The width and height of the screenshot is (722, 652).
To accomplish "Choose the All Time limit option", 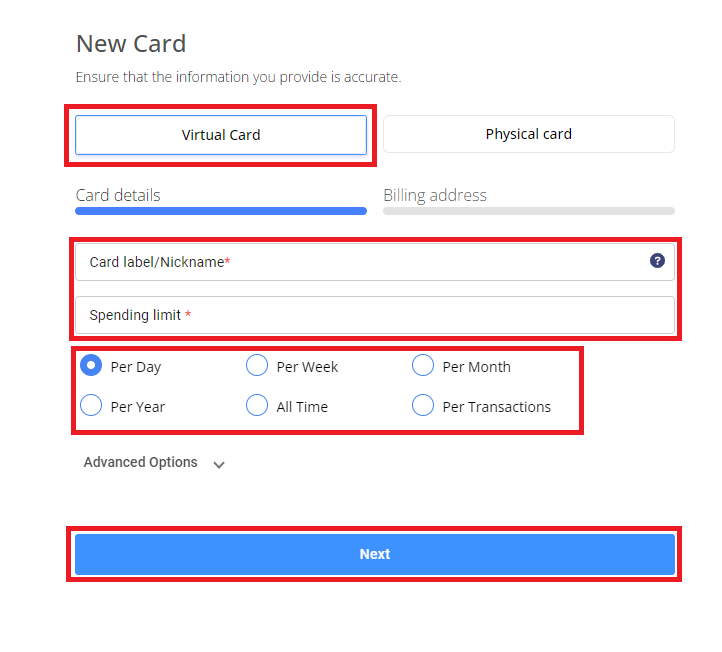I will [x=257, y=405].
